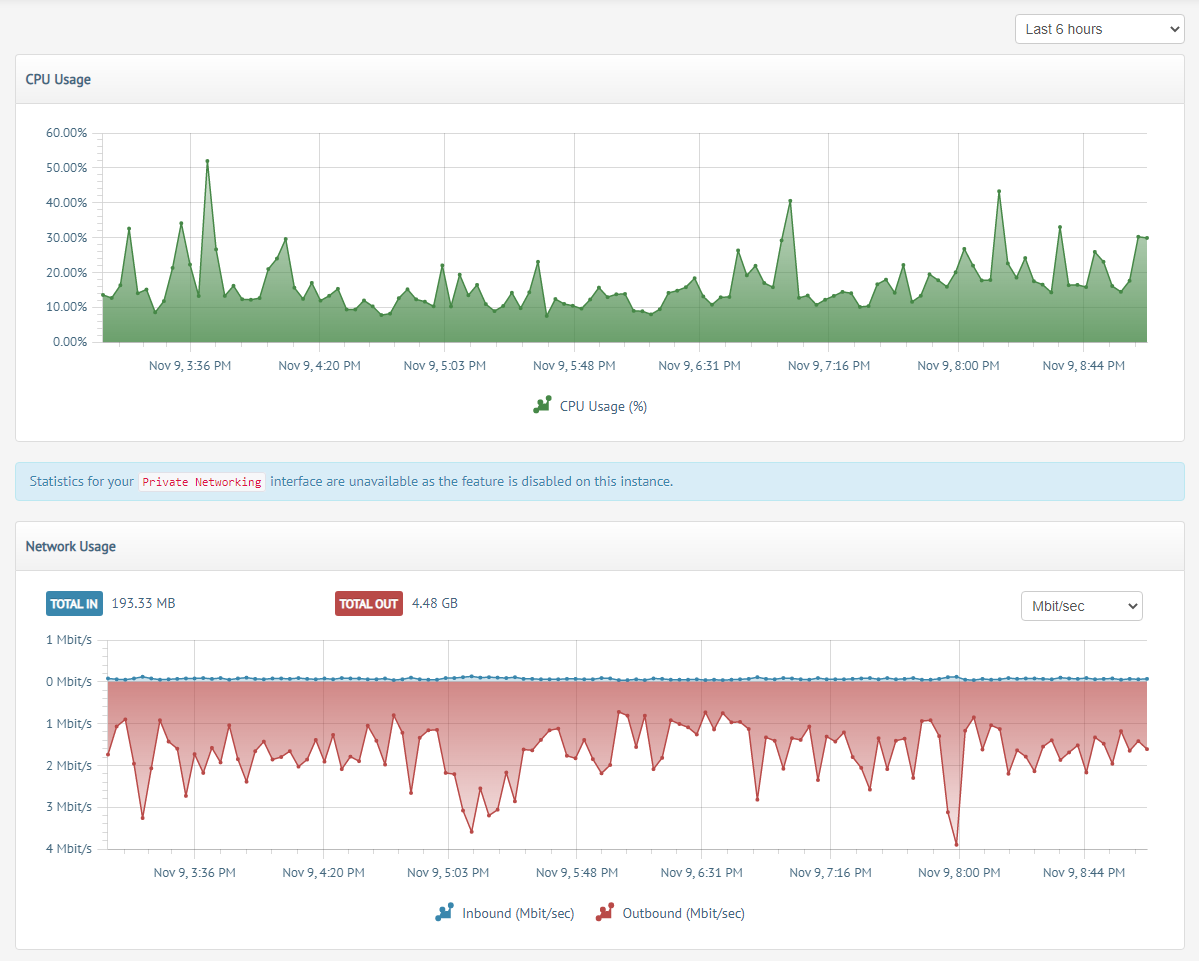
Task: Click the 4.48 GB total outbound value
Action: [x=435, y=603]
